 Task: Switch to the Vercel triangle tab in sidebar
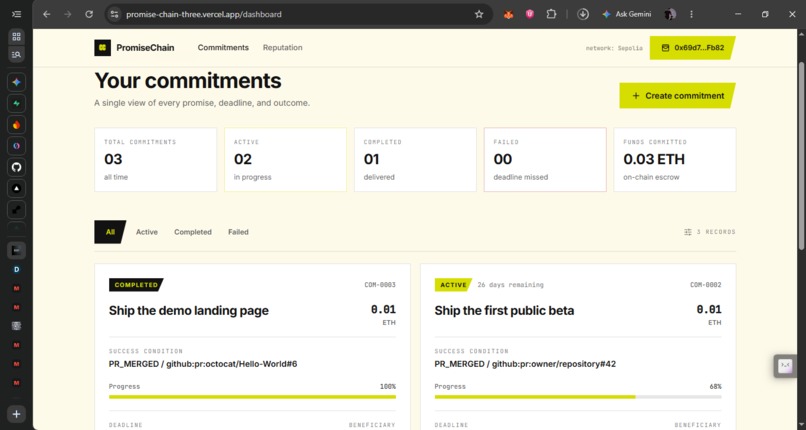pyautogui.click(x=16, y=189)
